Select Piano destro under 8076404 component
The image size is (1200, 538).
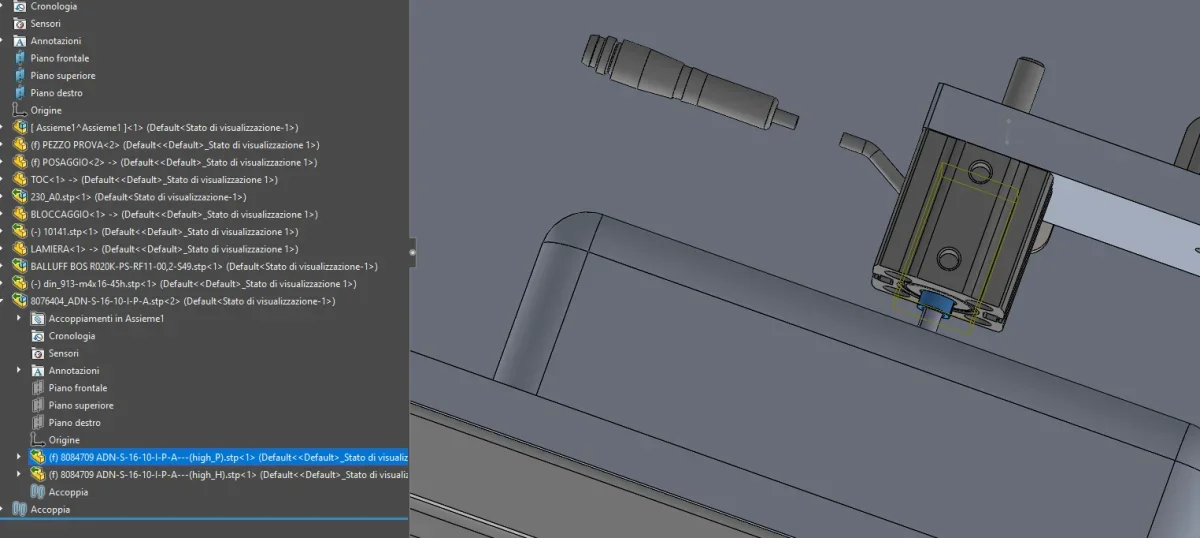click(x=75, y=423)
